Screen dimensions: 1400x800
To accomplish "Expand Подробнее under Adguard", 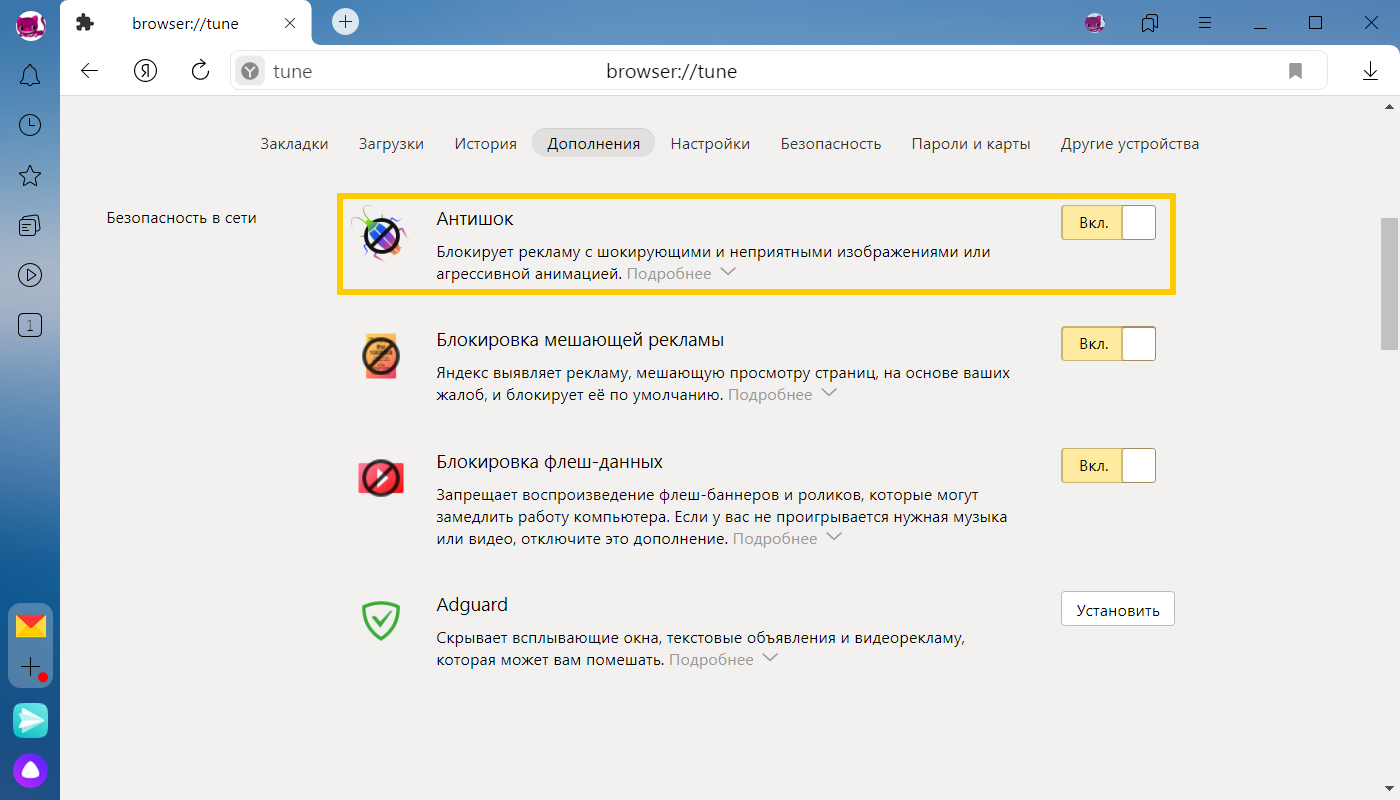I will click(723, 659).
